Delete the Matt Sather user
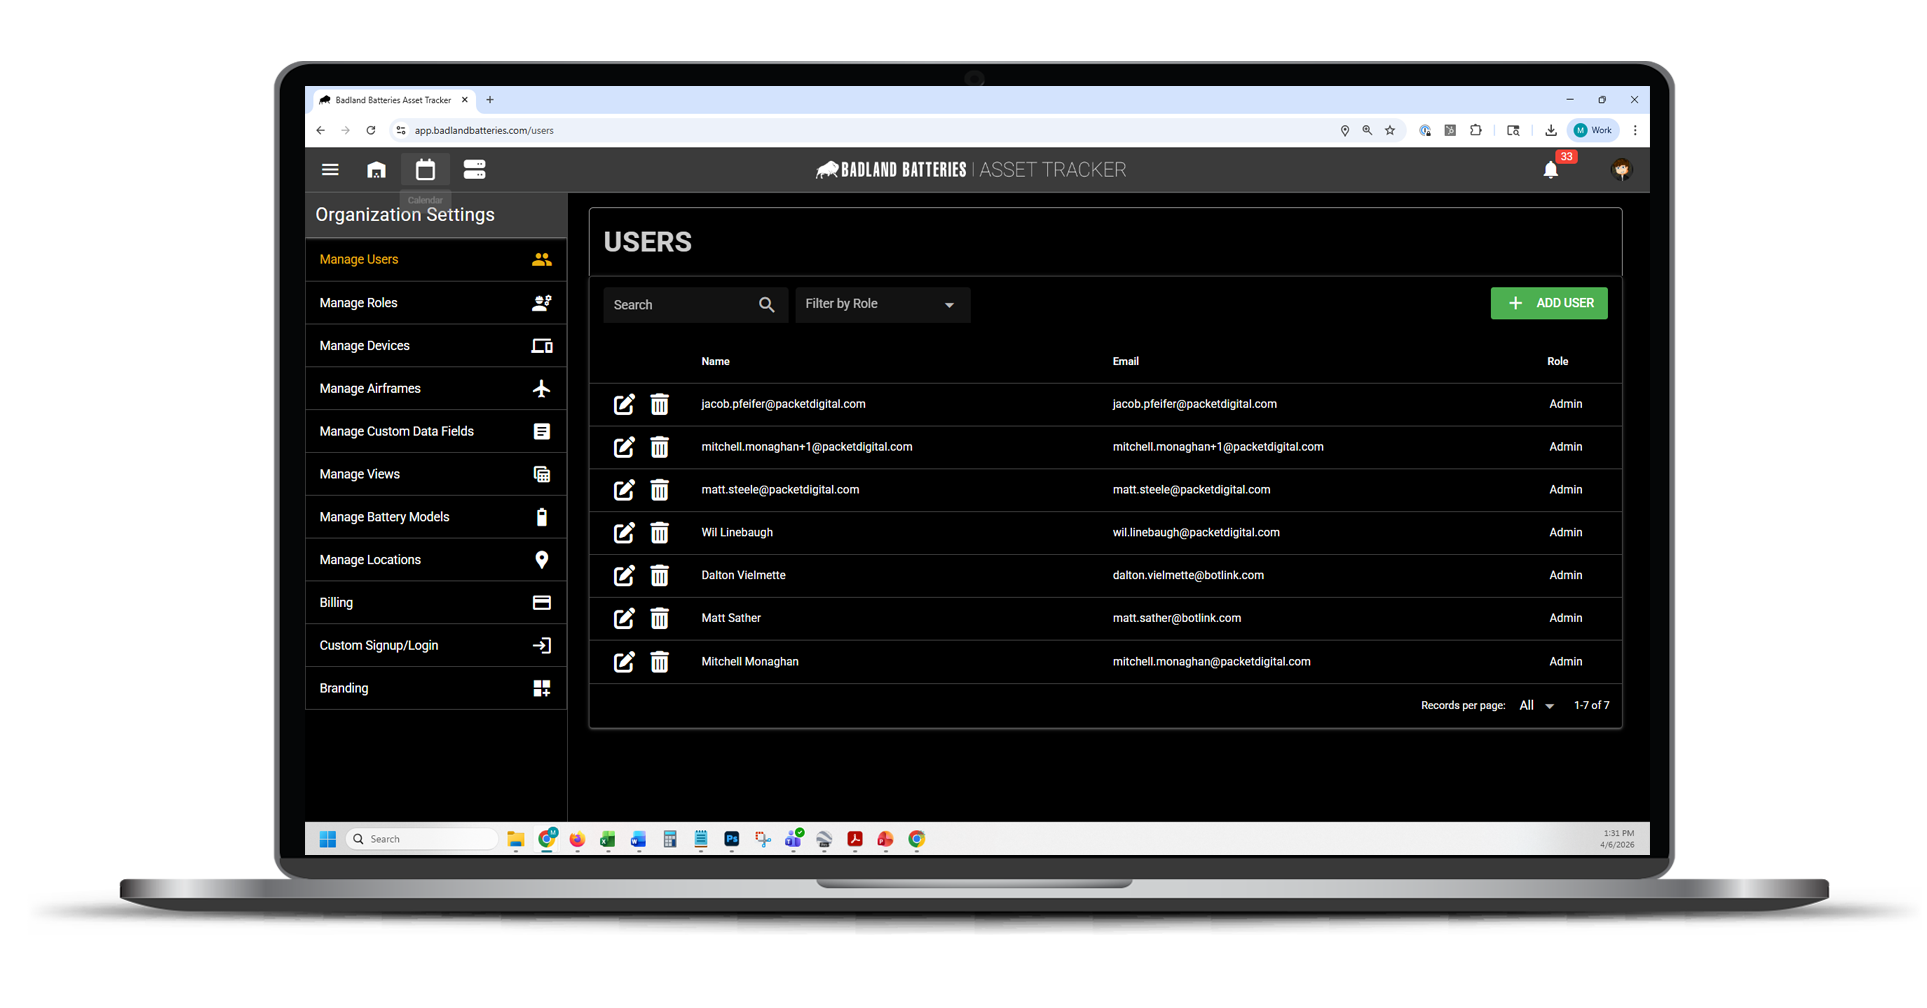Viewport: 1927px width, 1008px height. point(659,619)
